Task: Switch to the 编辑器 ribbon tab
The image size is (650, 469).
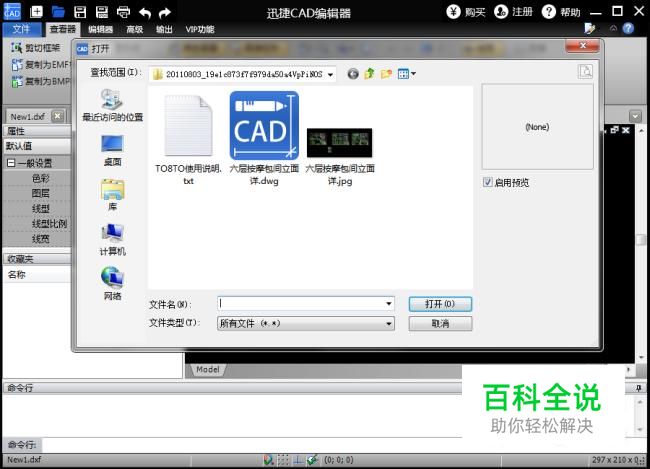Action: pos(101,29)
